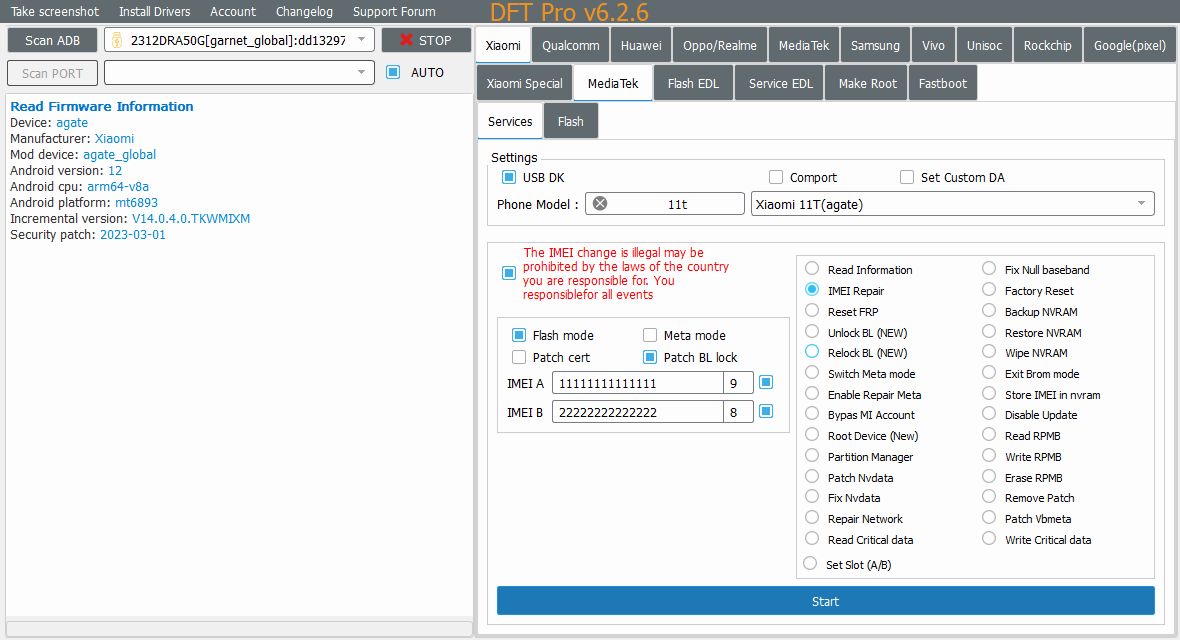Click the Scan ADB button
Screen dimensions: 1180x640
(52, 40)
